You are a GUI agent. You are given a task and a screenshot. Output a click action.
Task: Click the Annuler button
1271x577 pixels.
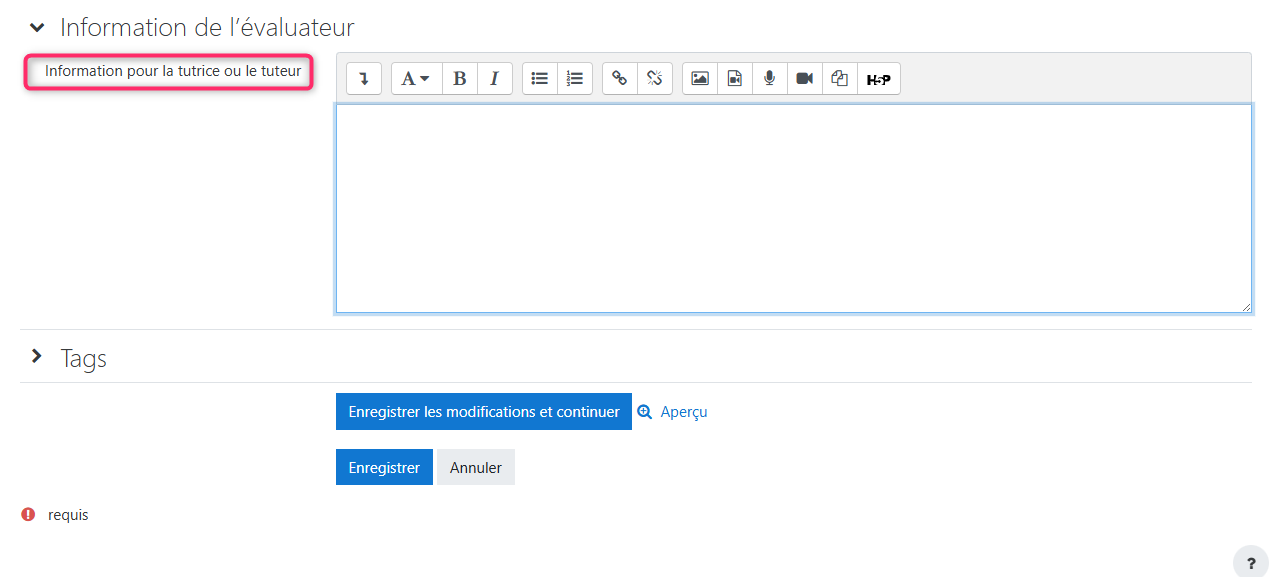pos(475,468)
